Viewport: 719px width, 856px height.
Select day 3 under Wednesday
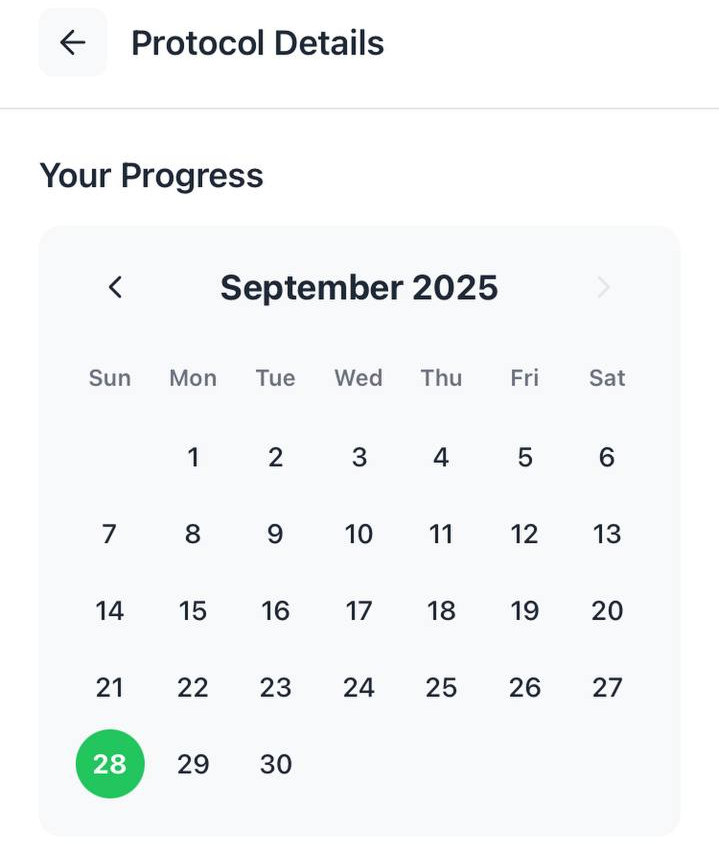(x=359, y=457)
